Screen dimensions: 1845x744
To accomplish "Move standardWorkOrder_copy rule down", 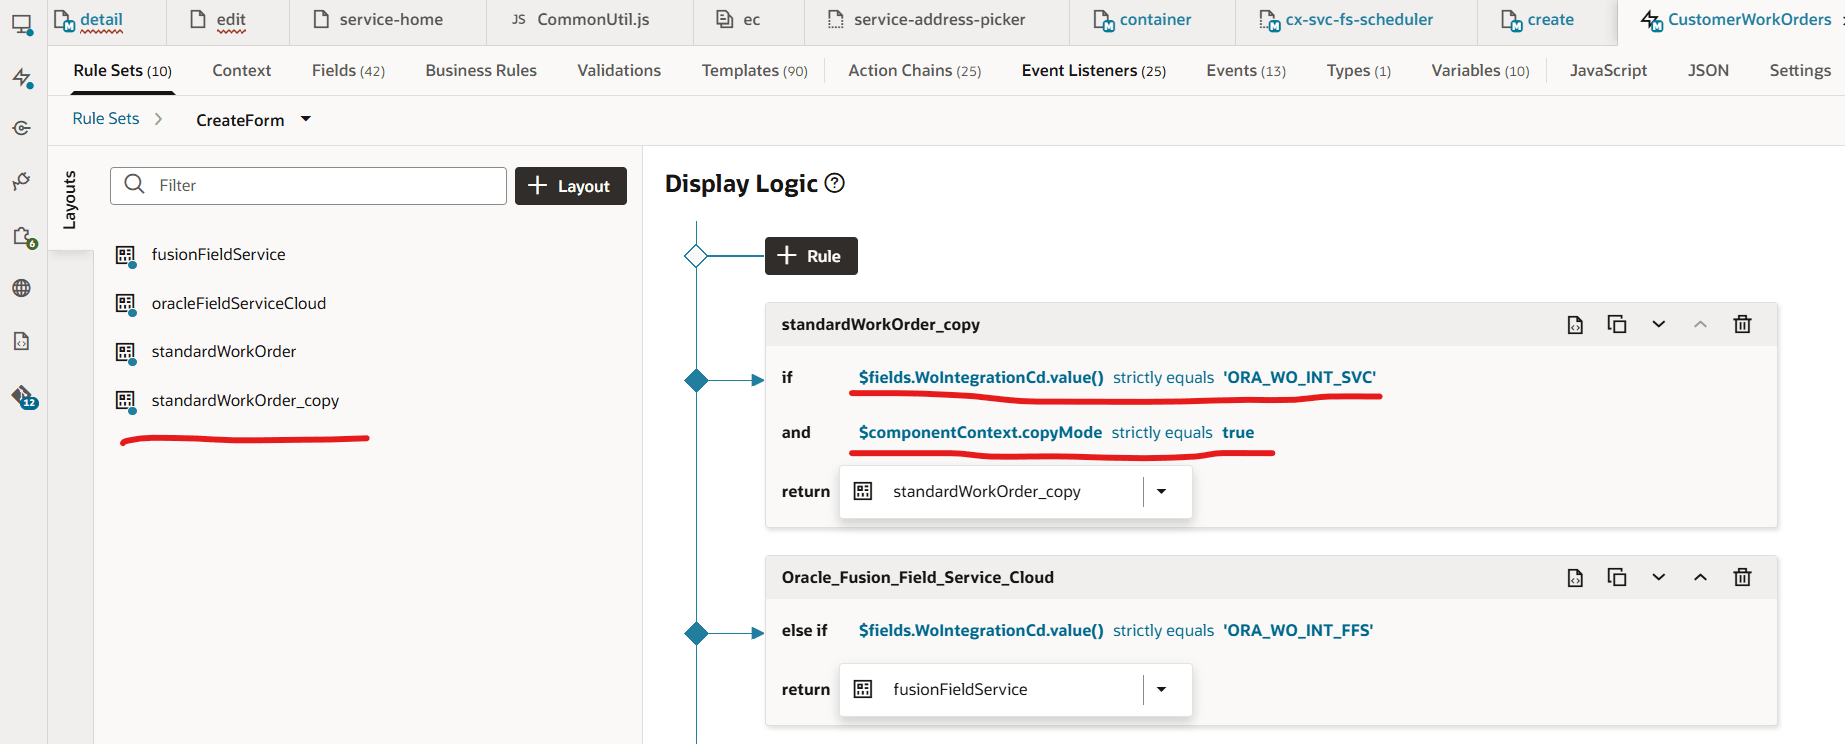I will tap(1658, 324).
